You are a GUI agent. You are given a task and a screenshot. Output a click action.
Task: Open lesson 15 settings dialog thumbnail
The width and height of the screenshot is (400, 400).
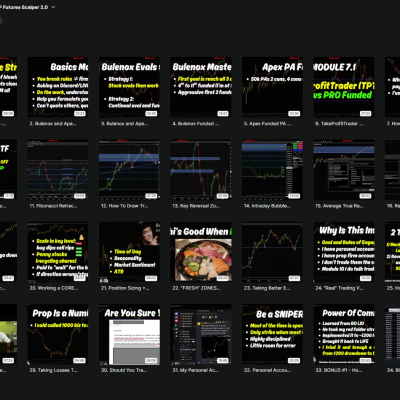point(344,170)
